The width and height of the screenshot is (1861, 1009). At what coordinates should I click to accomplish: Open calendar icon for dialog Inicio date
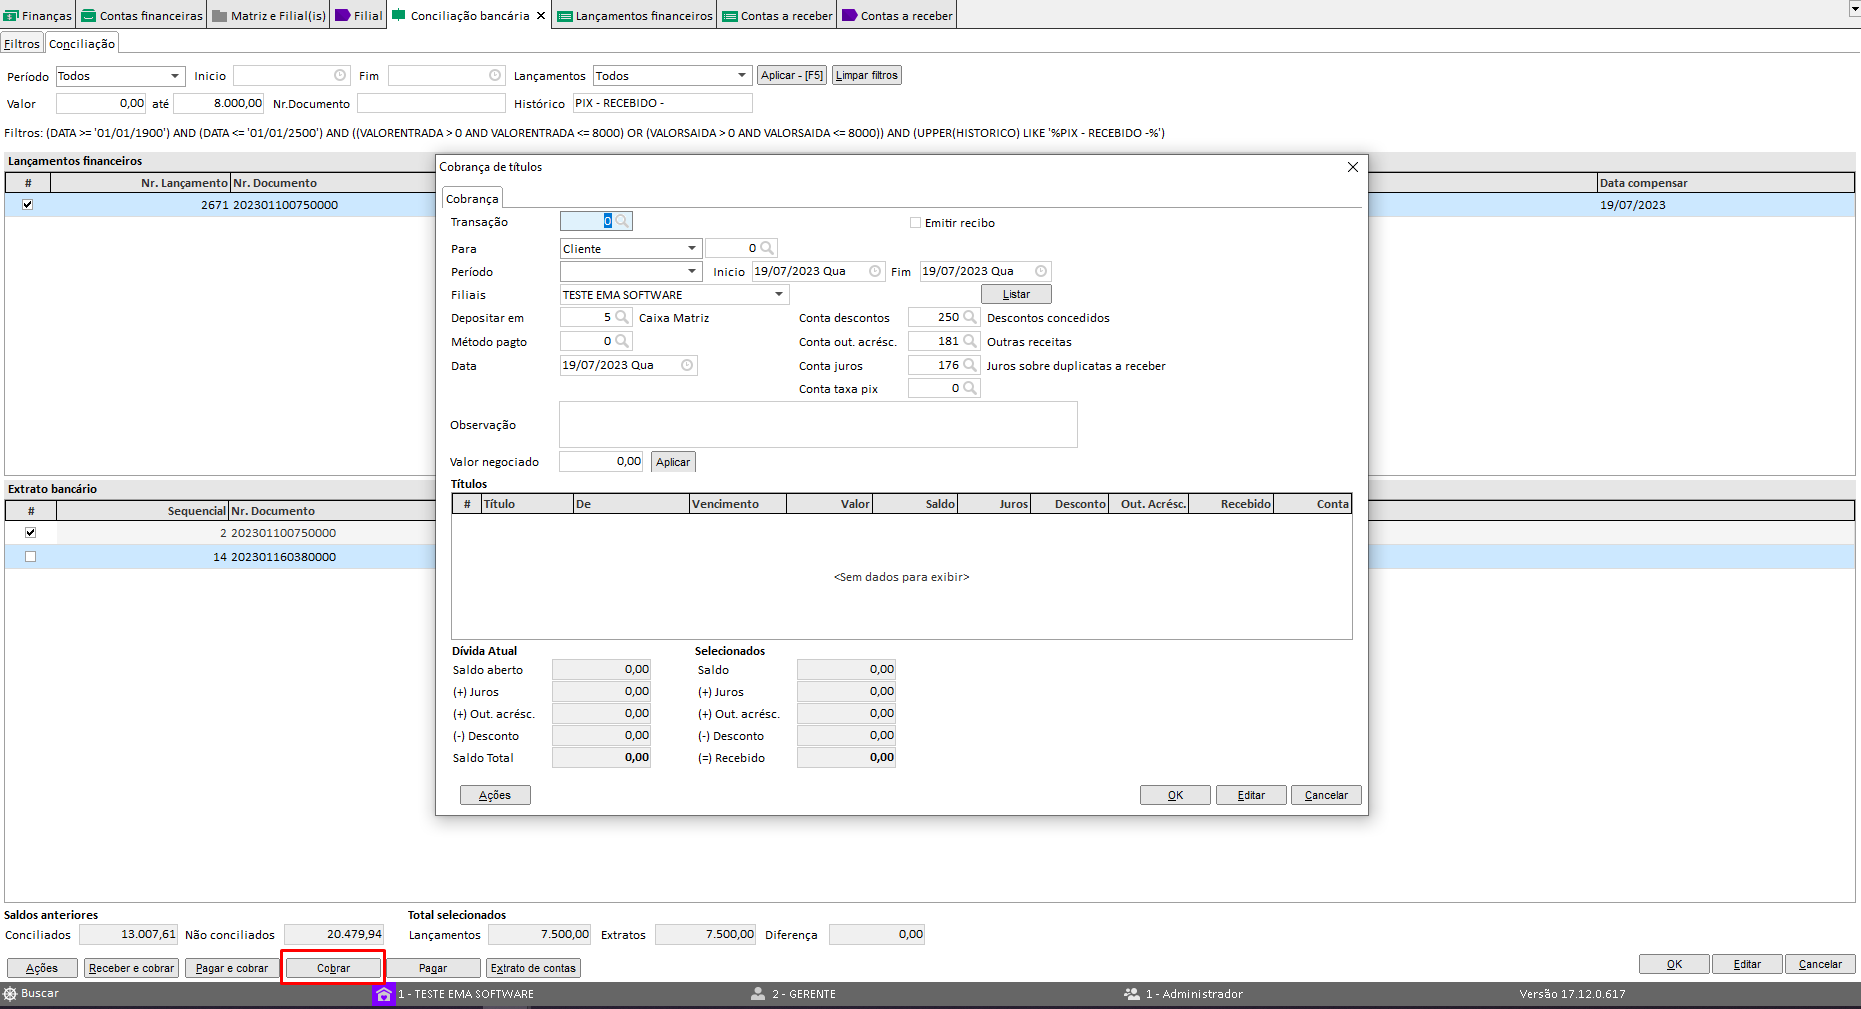click(x=875, y=271)
